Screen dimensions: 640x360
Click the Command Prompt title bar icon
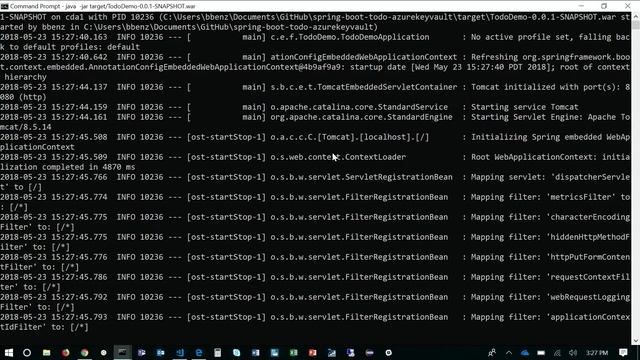click(x=4, y=6)
